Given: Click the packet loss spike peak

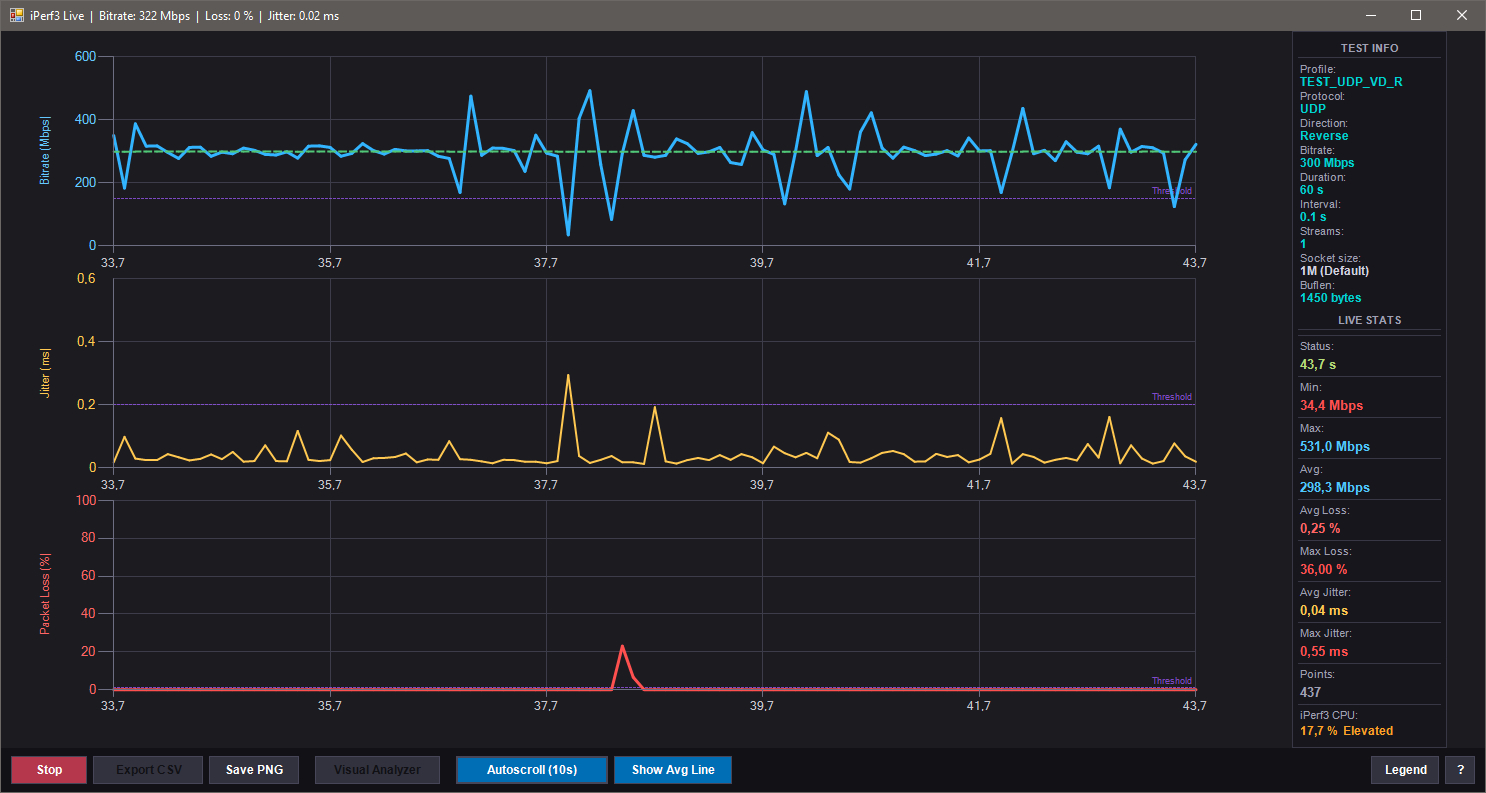Looking at the screenshot, I should (x=622, y=647).
